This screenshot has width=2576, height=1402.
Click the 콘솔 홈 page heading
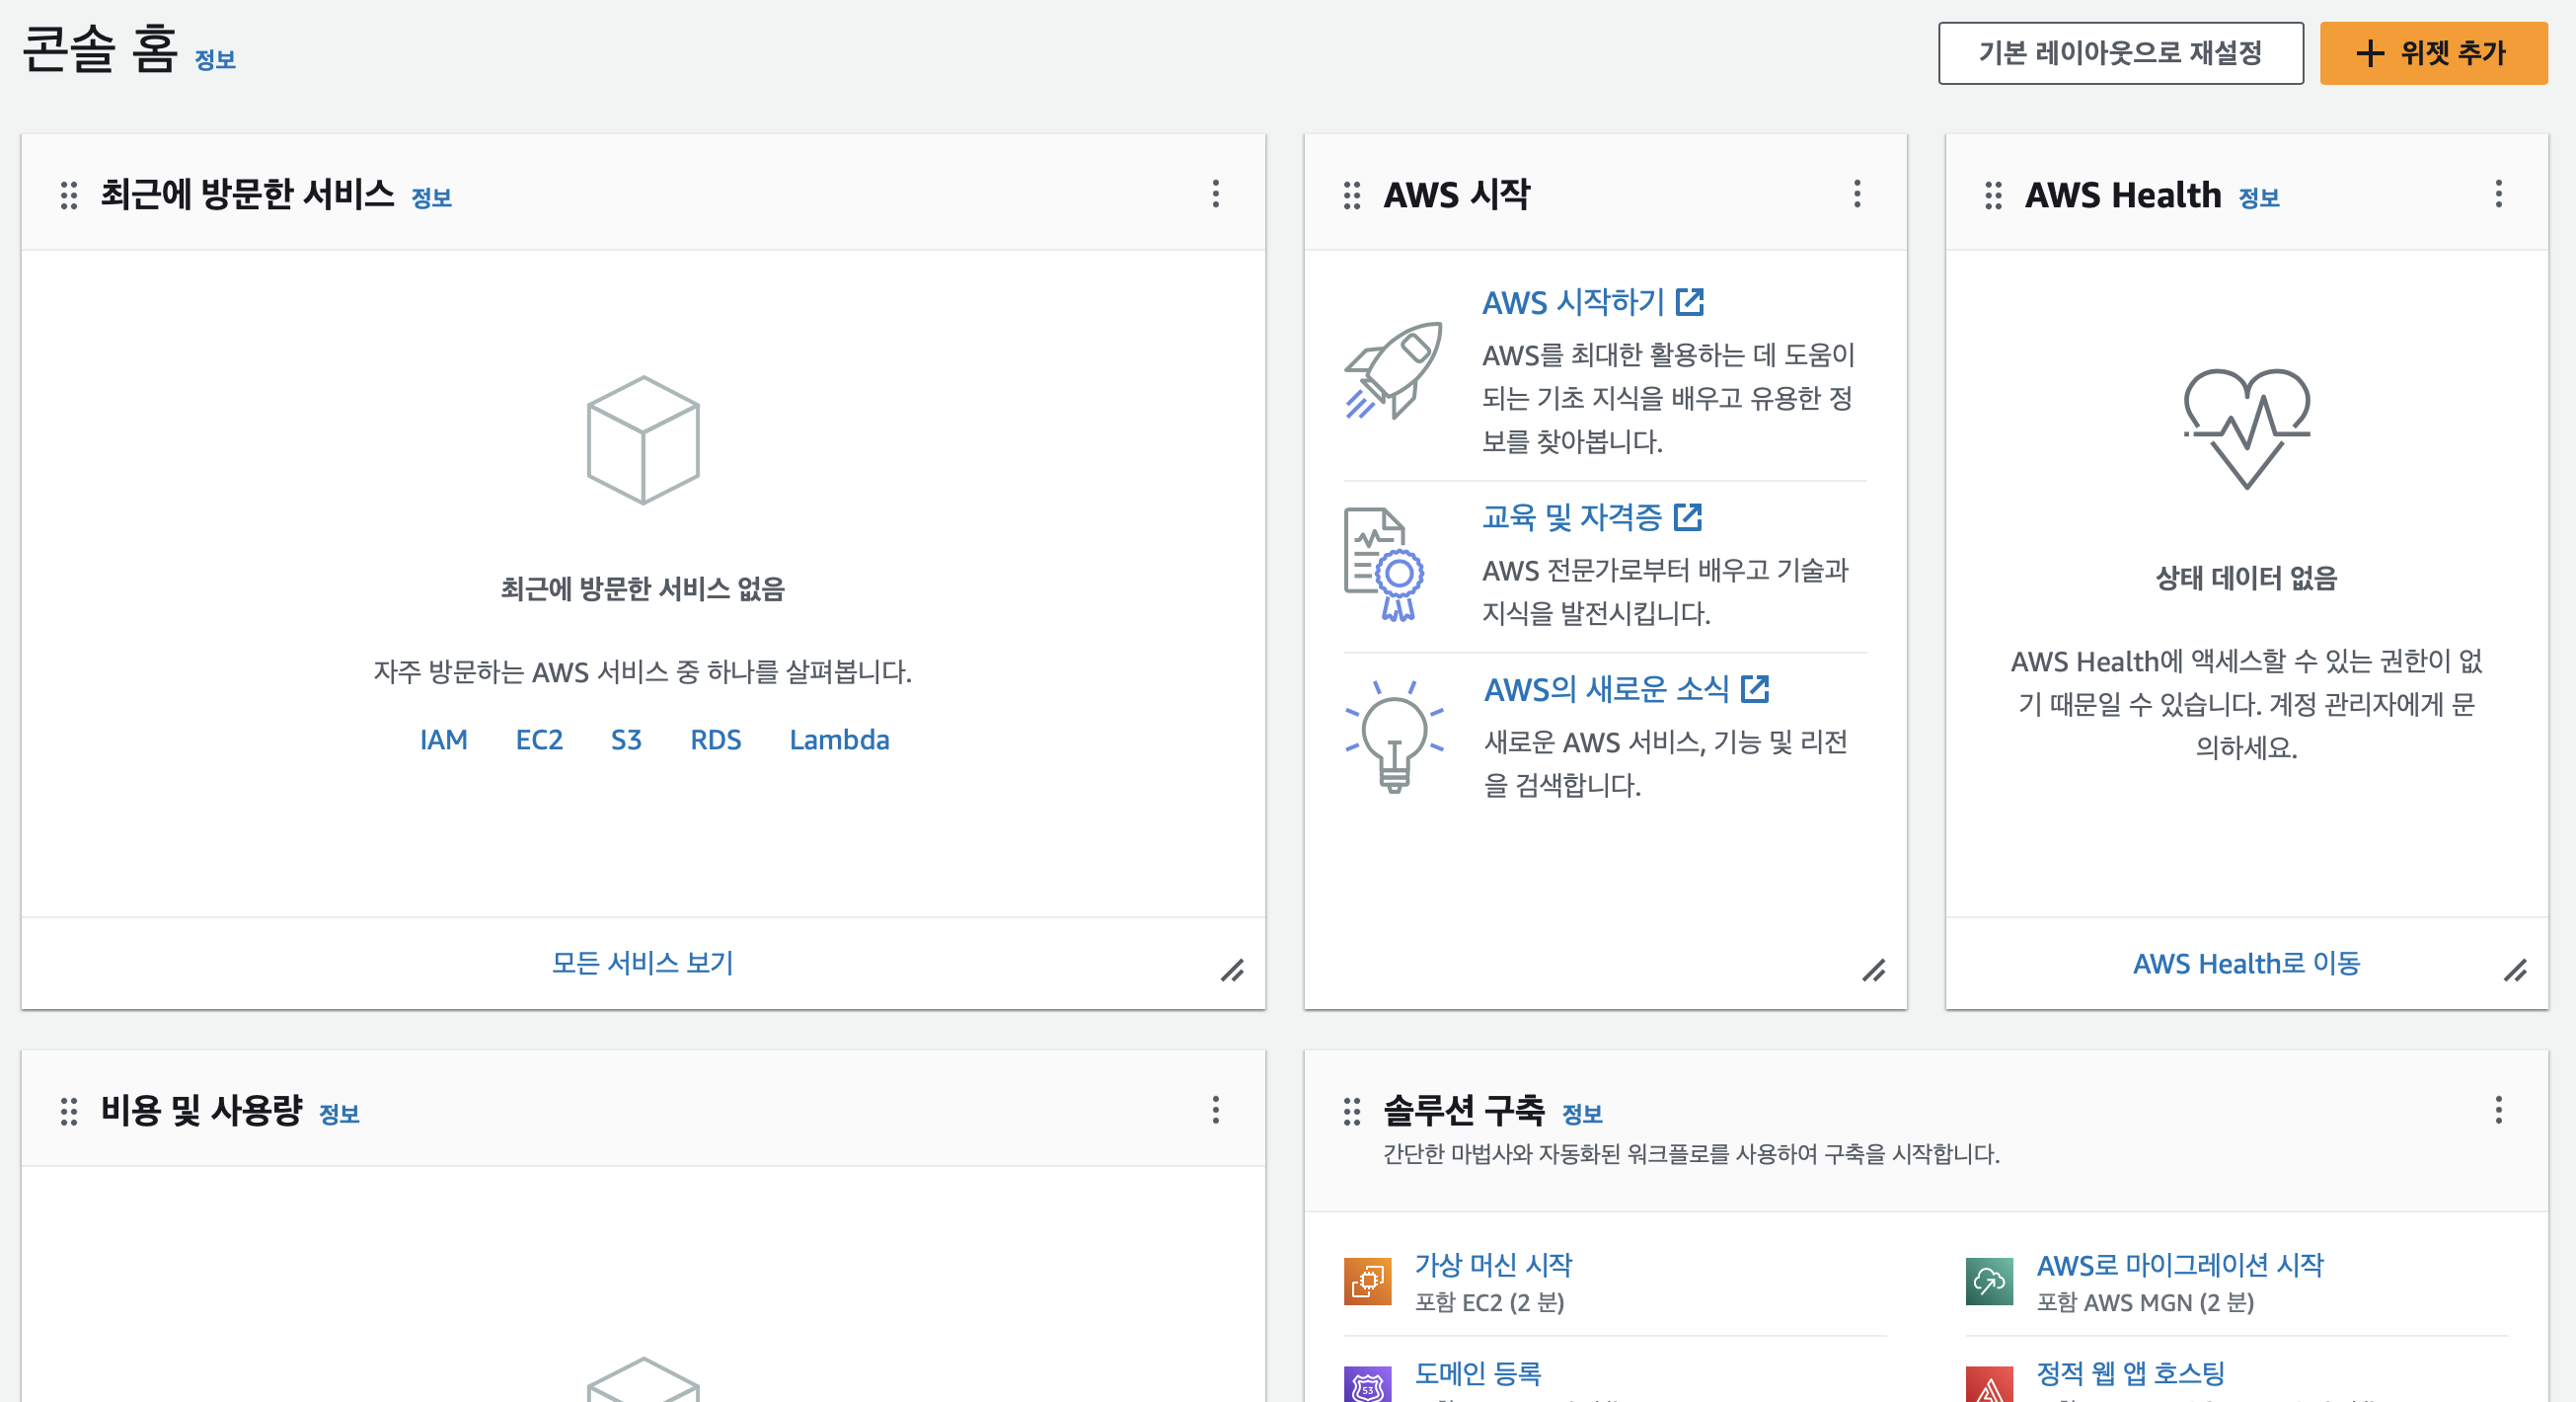tap(100, 50)
